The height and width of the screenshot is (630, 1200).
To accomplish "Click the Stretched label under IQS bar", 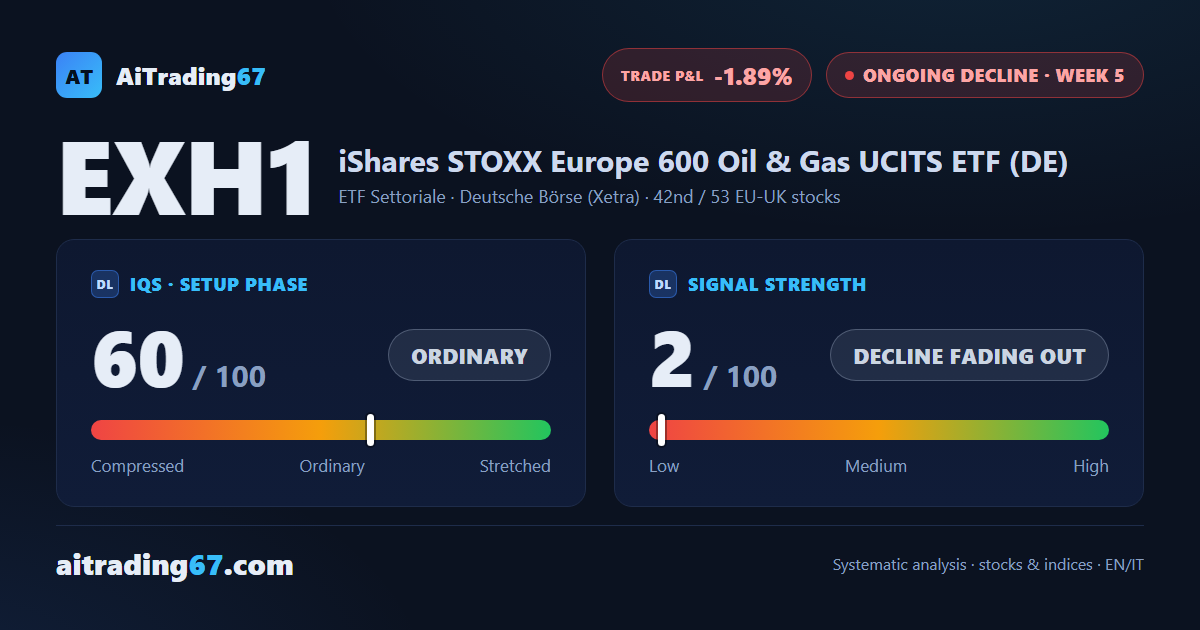I will (515, 466).
